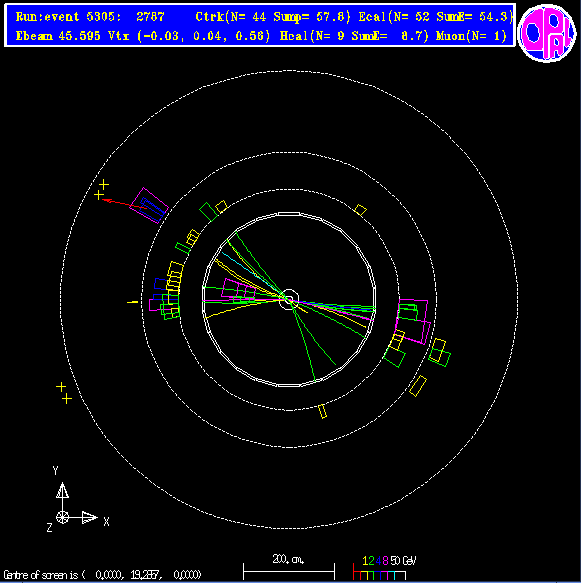This screenshot has width=581, height=583.
Task: Select the magenta hadron calorimeter box by the muon track
Action: tap(149, 206)
